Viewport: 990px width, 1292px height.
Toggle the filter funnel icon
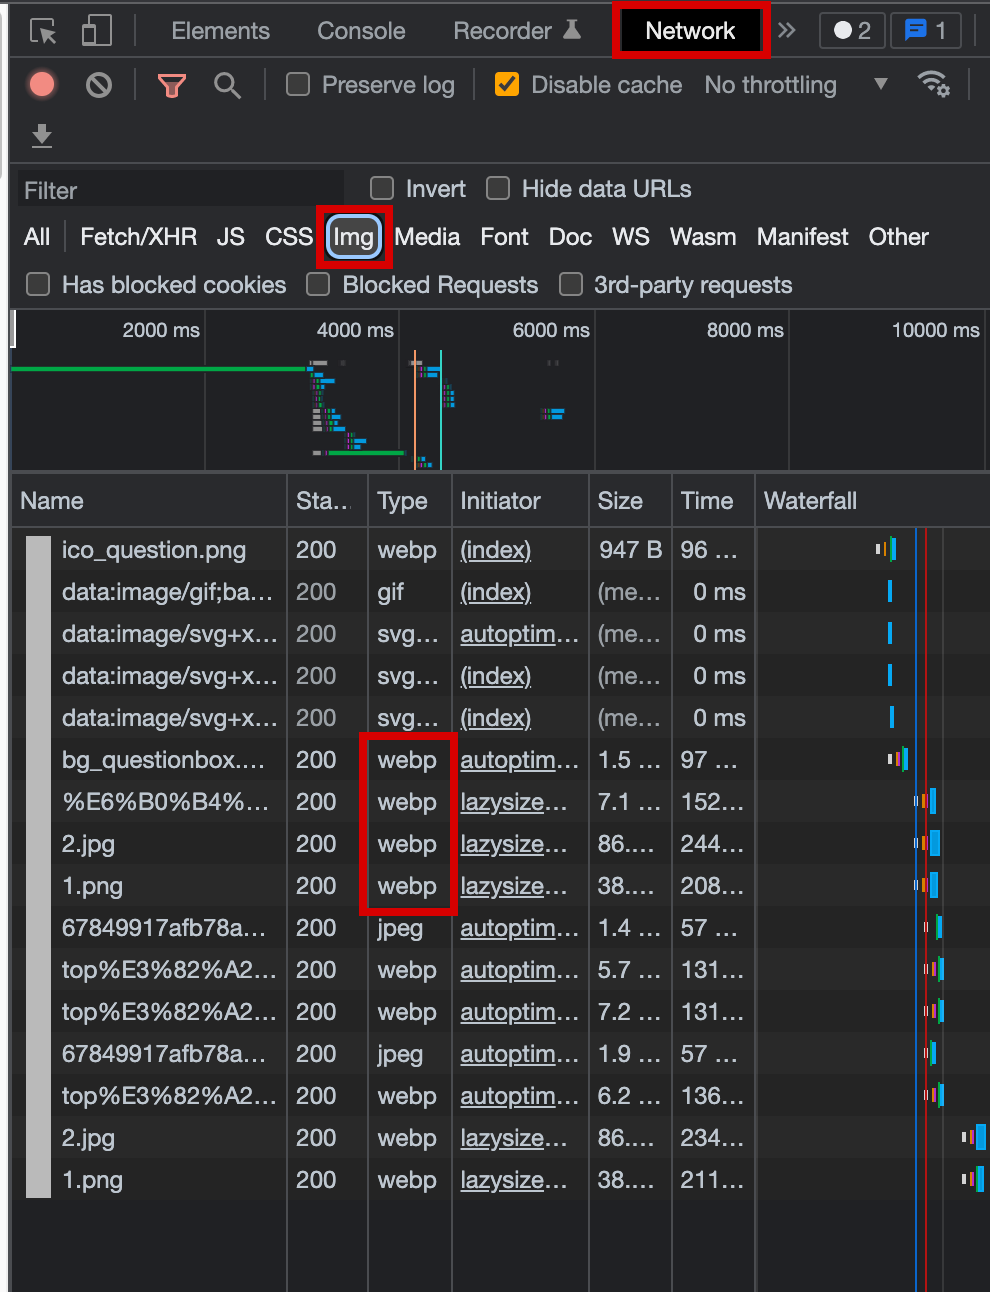tap(172, 86)
